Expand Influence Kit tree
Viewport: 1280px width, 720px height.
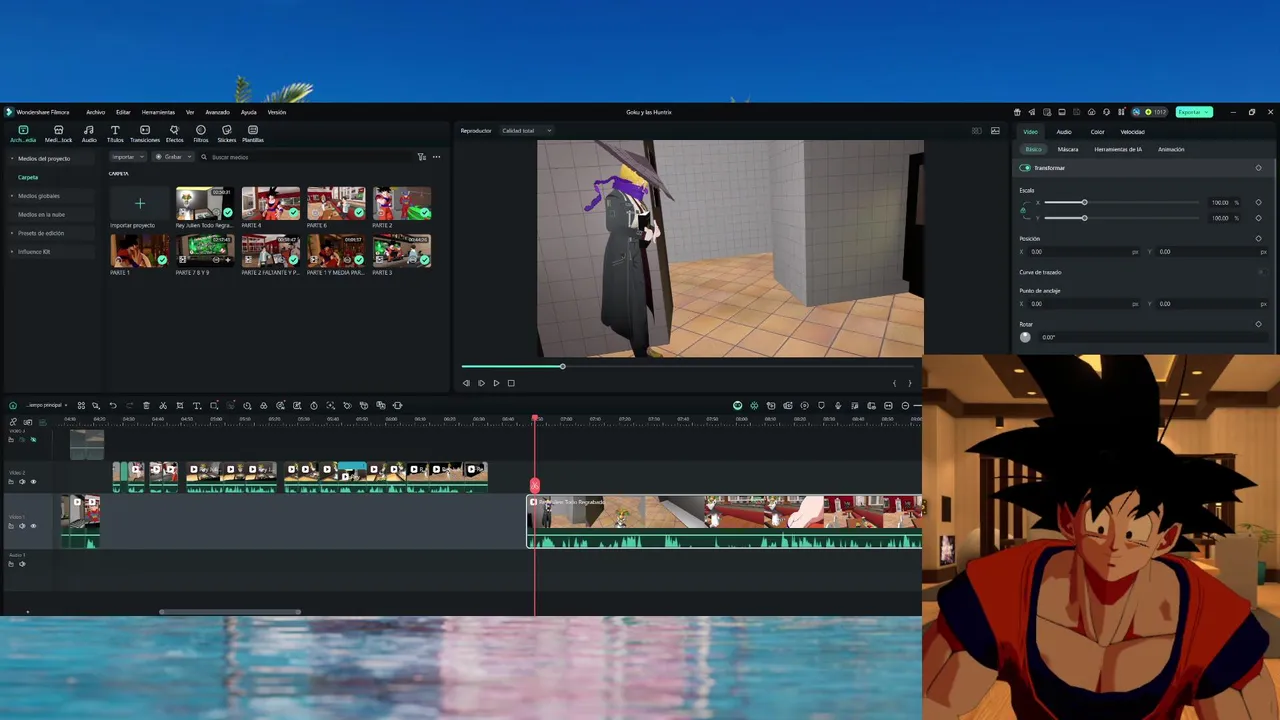(x=12, y=252)
